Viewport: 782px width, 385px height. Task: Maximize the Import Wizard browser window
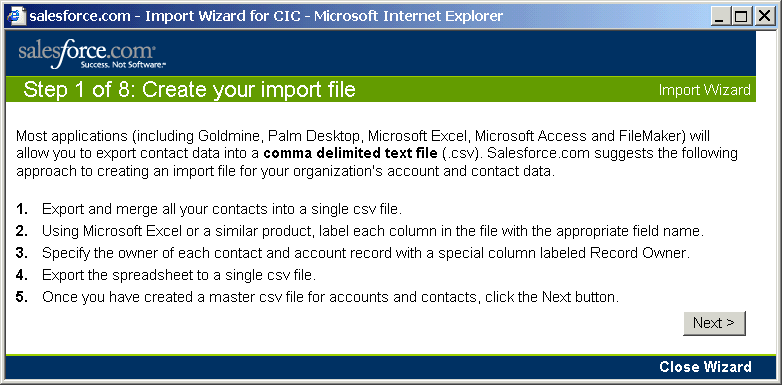pos(741,17)
